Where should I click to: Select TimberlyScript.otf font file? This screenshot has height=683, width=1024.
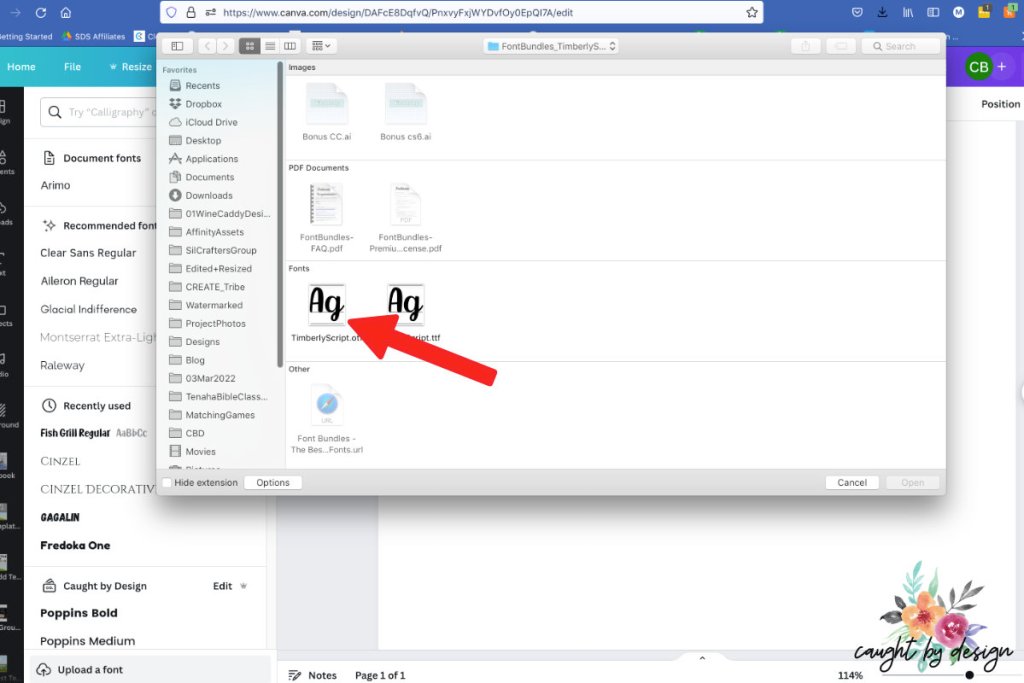[x=327, y=313]
